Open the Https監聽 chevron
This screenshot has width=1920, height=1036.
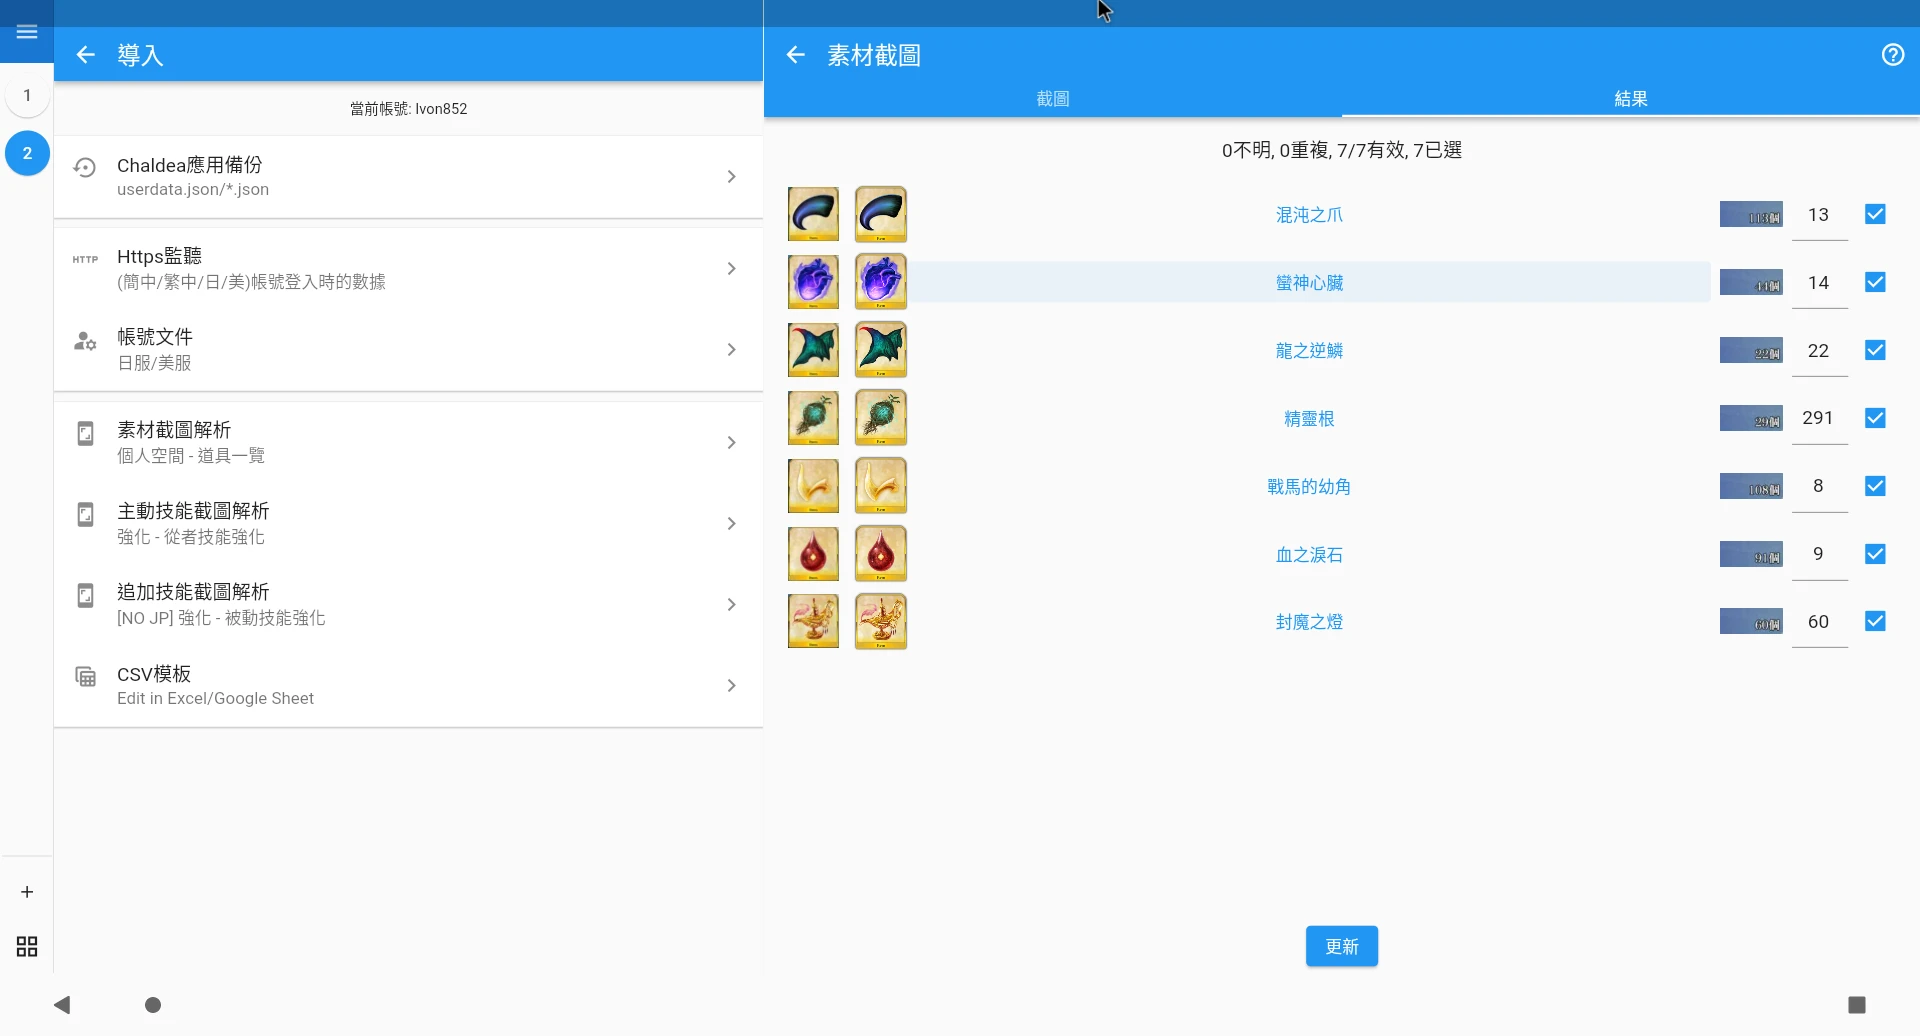(x=731, y=269)
